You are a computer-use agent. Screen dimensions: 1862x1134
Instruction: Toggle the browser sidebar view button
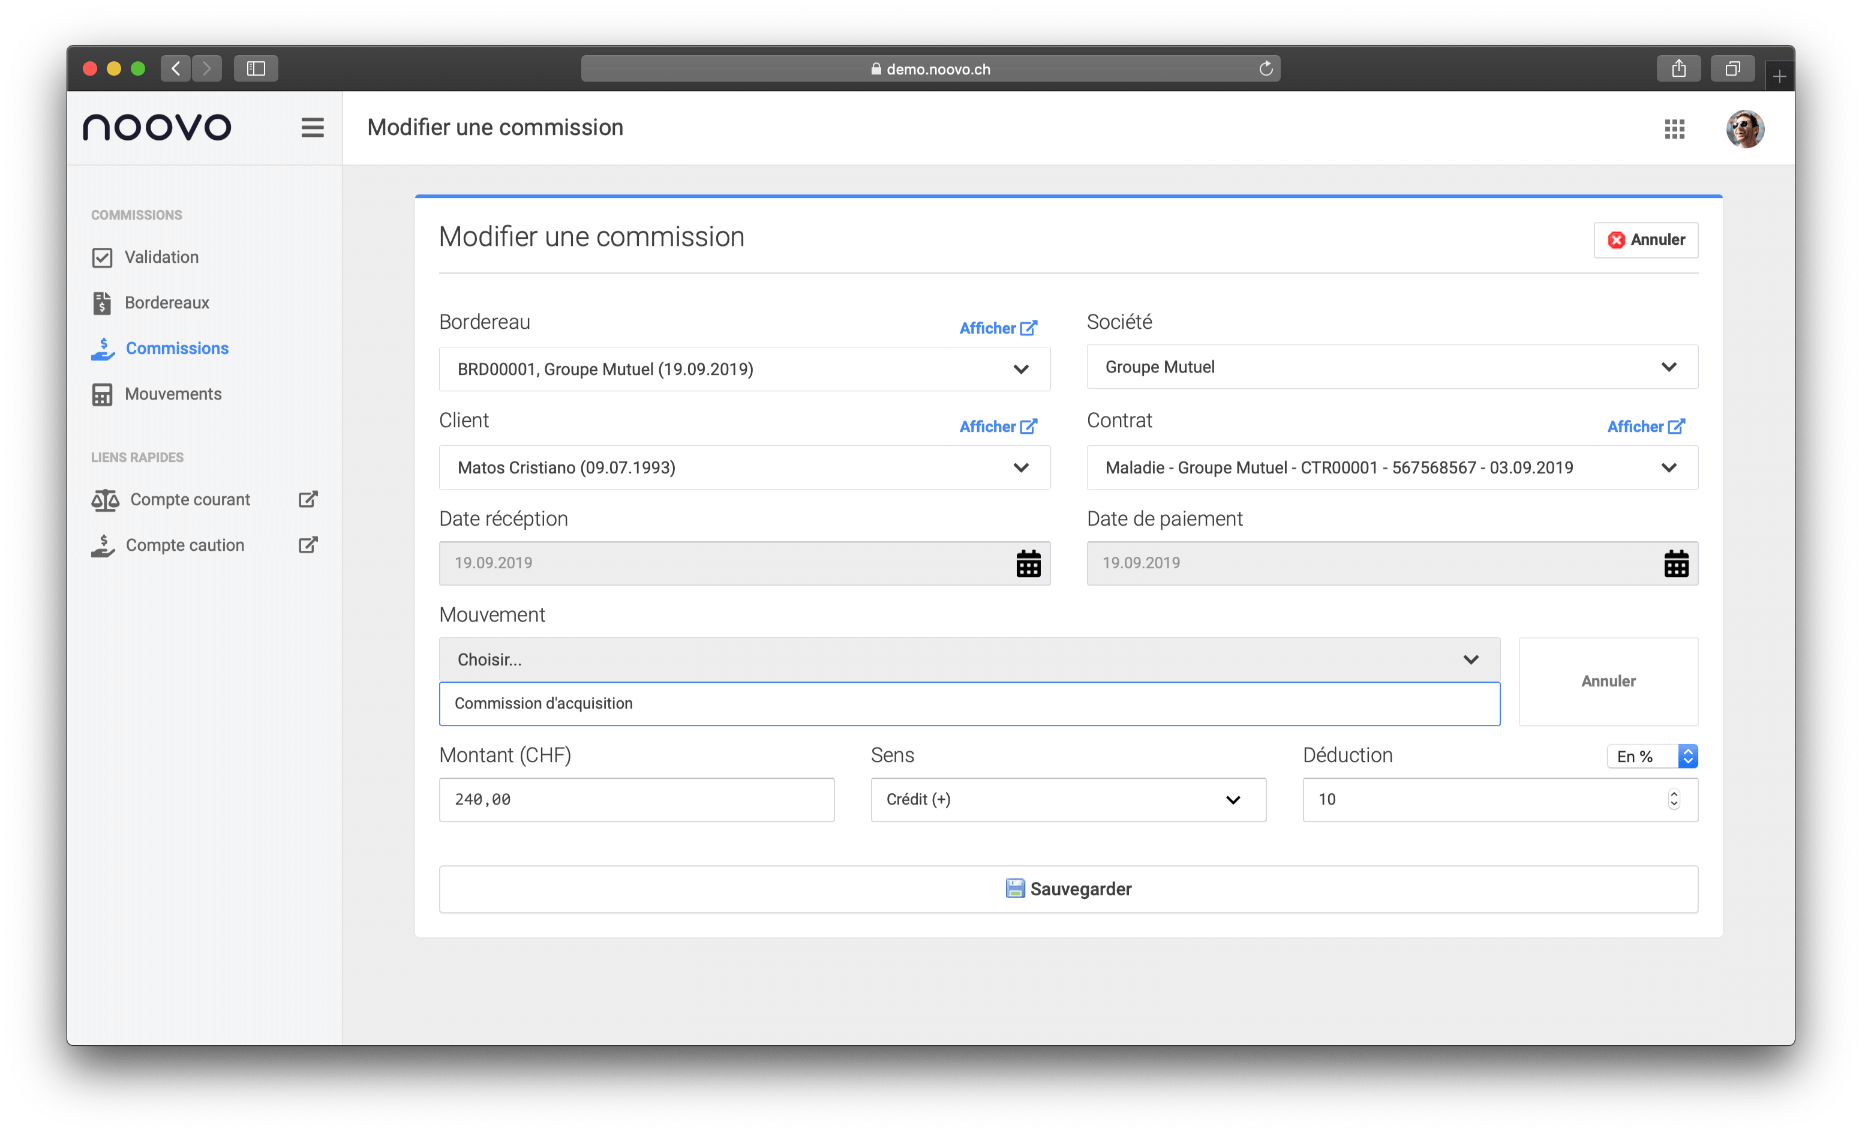pos(256,69)
